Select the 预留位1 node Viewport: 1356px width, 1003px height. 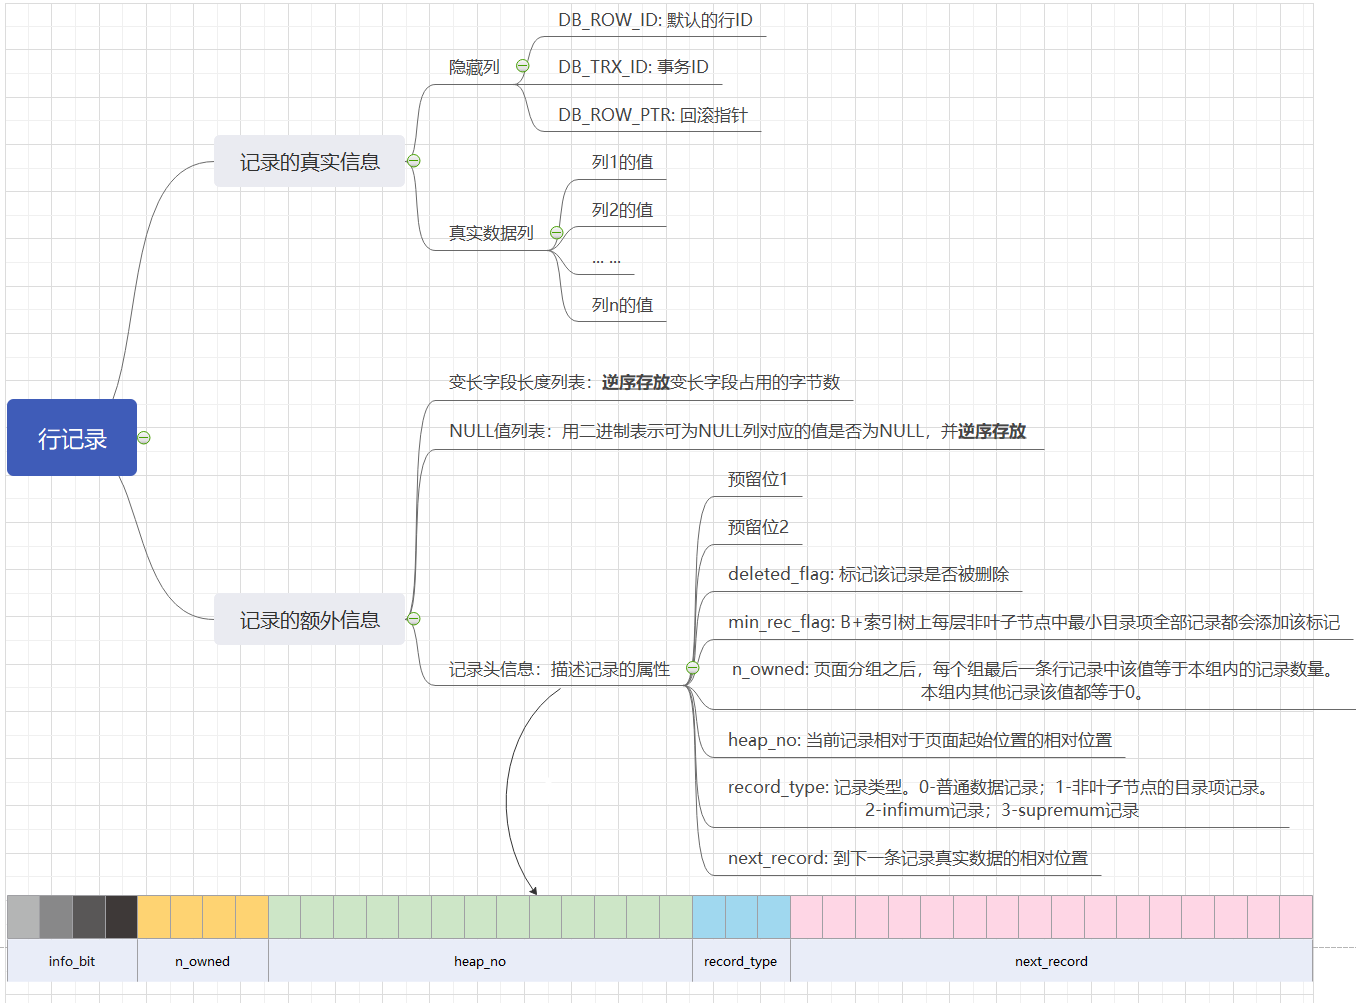[x=758, y=479]
